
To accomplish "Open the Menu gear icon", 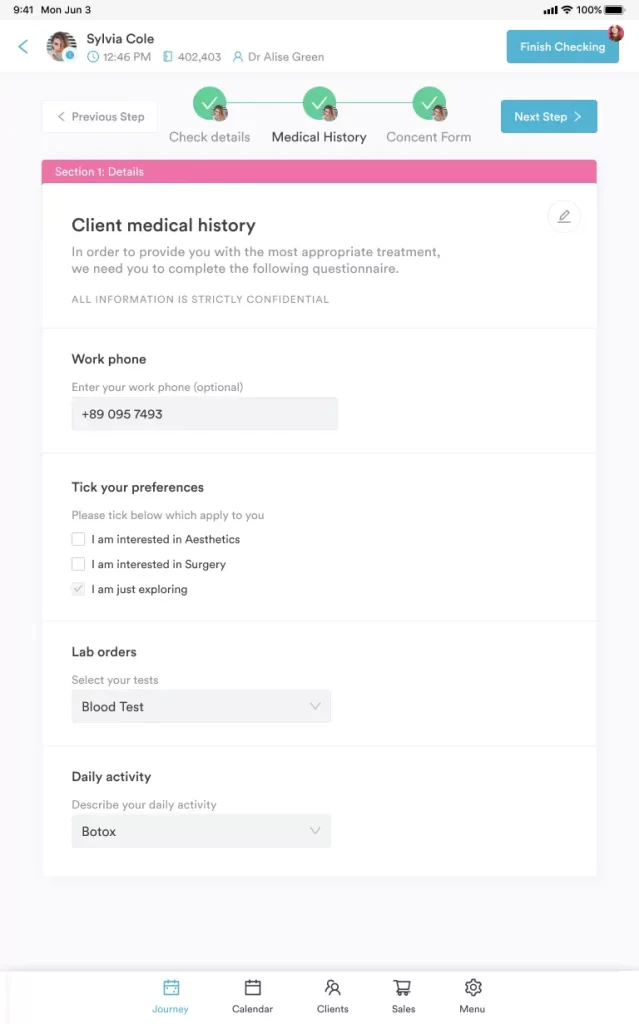I will coord(472,990).
